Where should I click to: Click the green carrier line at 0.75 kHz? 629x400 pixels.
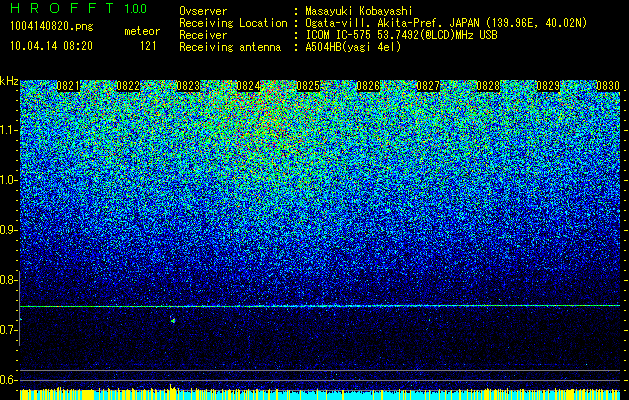pyautogui.click(x=320, y=306)
